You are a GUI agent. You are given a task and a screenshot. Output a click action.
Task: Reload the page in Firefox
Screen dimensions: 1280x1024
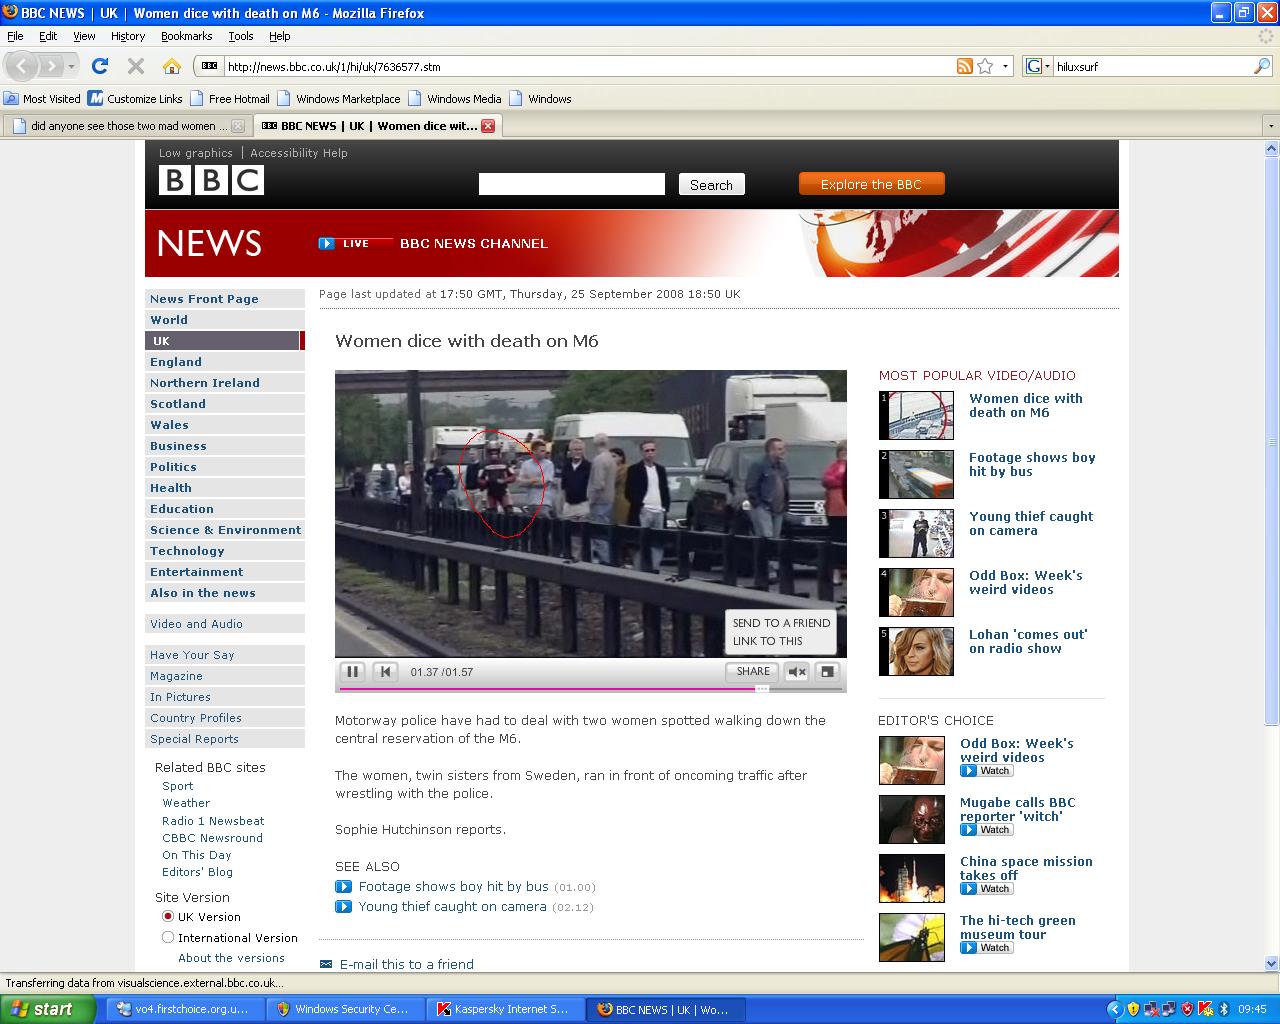99,66
